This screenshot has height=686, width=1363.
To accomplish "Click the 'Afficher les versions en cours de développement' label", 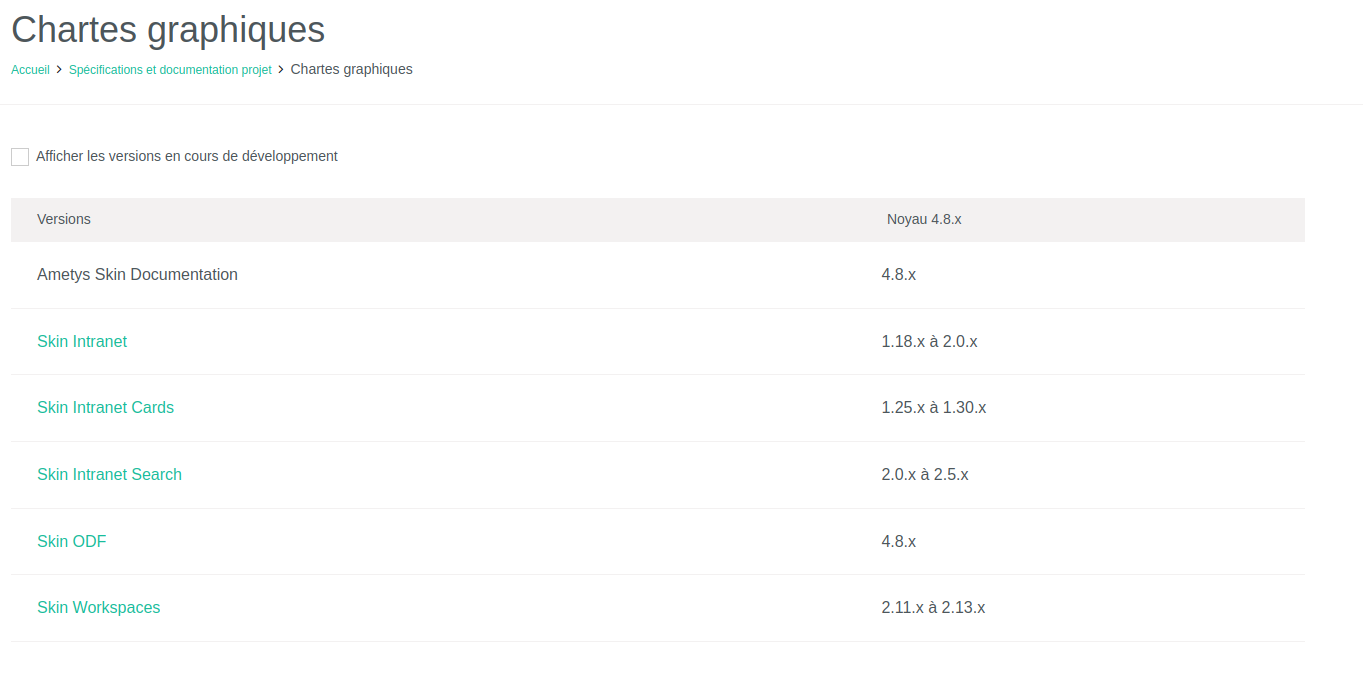I will tap(187, 156).
